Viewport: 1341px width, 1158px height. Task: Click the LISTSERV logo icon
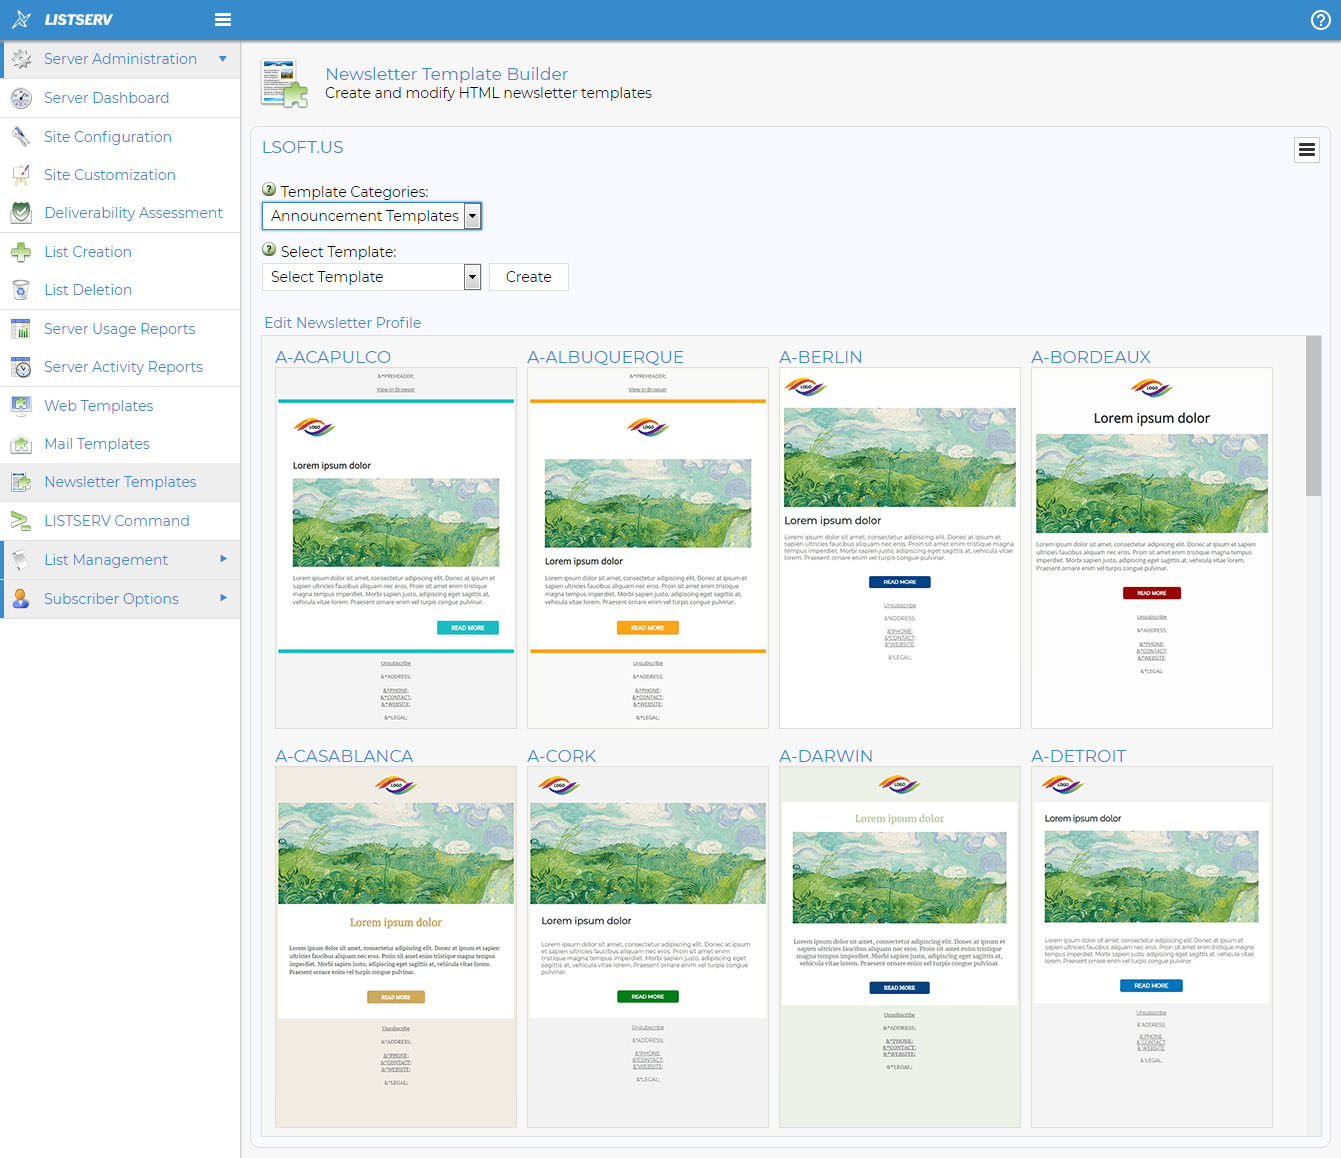point(21,19)
